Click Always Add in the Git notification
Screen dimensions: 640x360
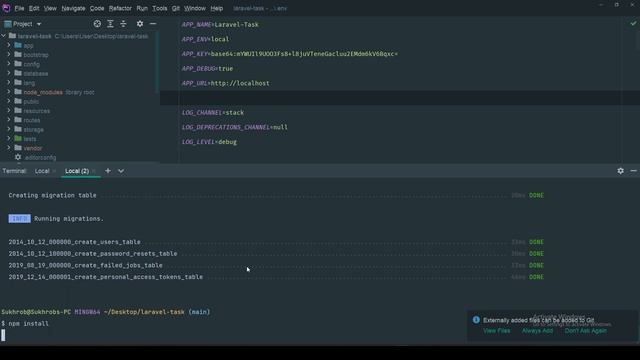[x=537, y=331]
